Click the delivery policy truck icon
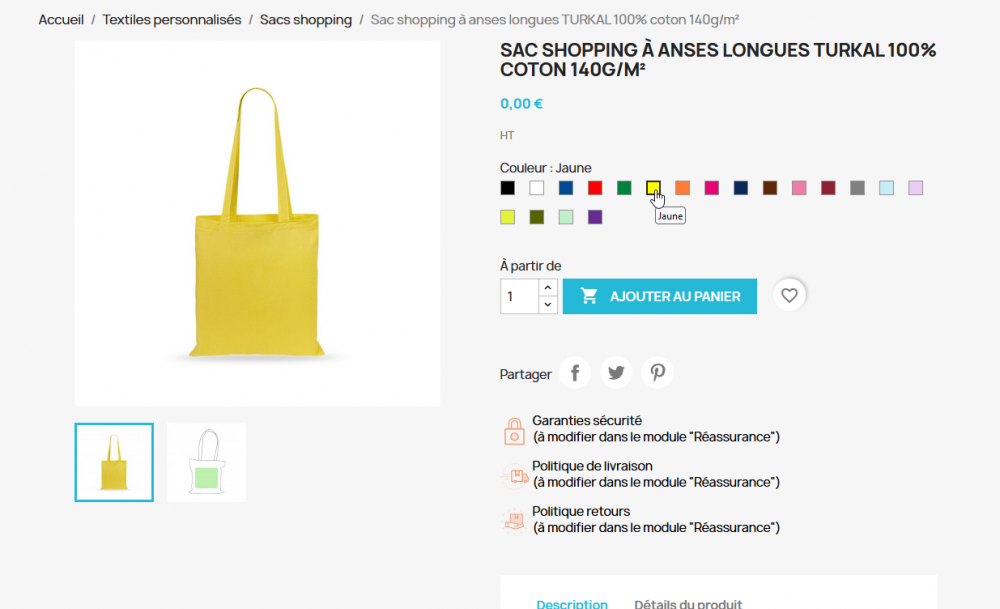This screenshot has width=1000, height=609. pyautogui.click(x=514, y=475)
